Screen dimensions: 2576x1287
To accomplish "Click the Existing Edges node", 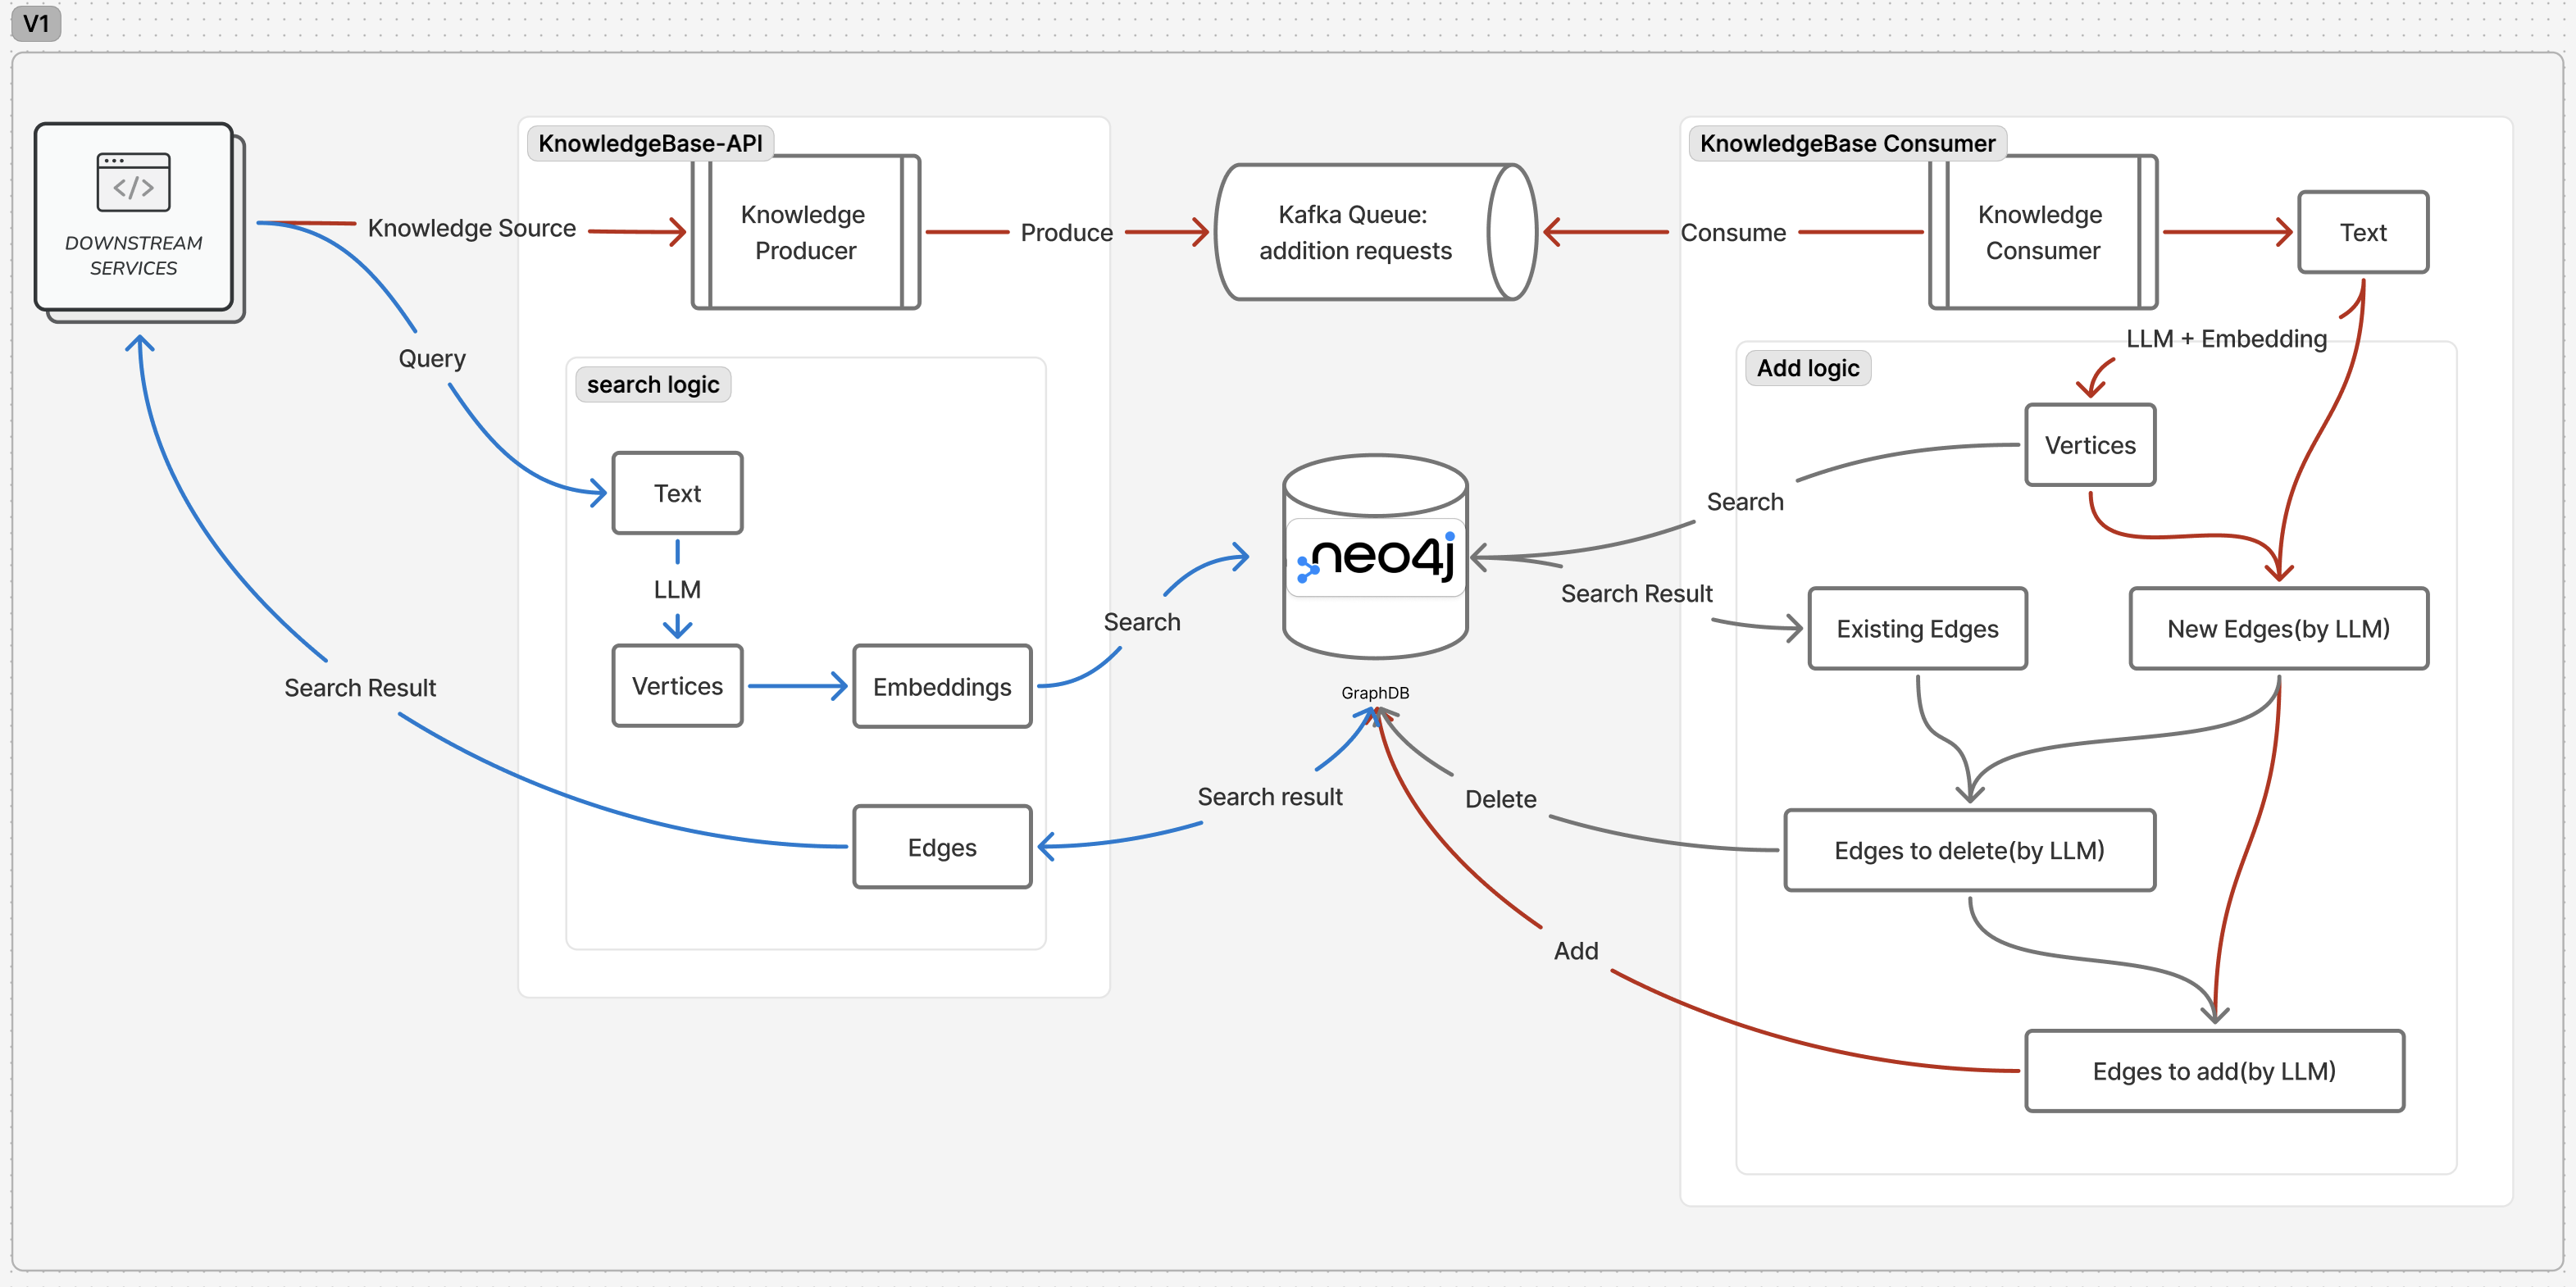I will (1917, 629).
